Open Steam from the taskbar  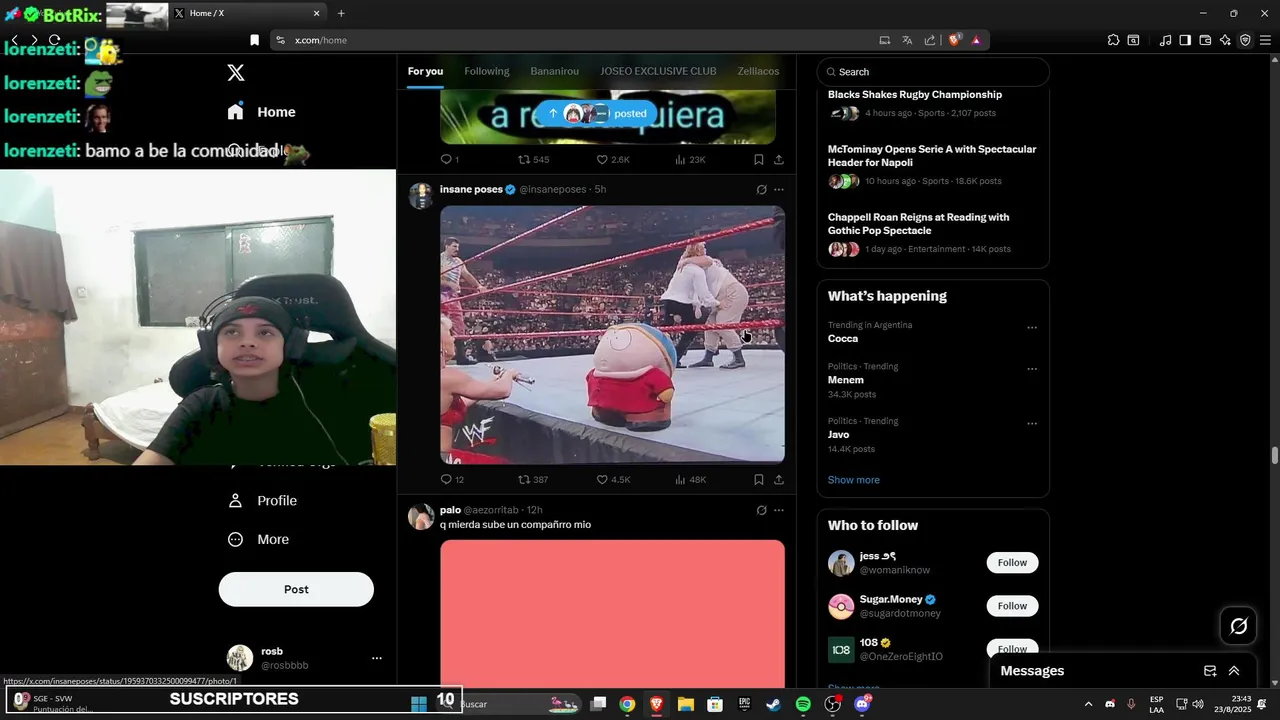(774, 704)
